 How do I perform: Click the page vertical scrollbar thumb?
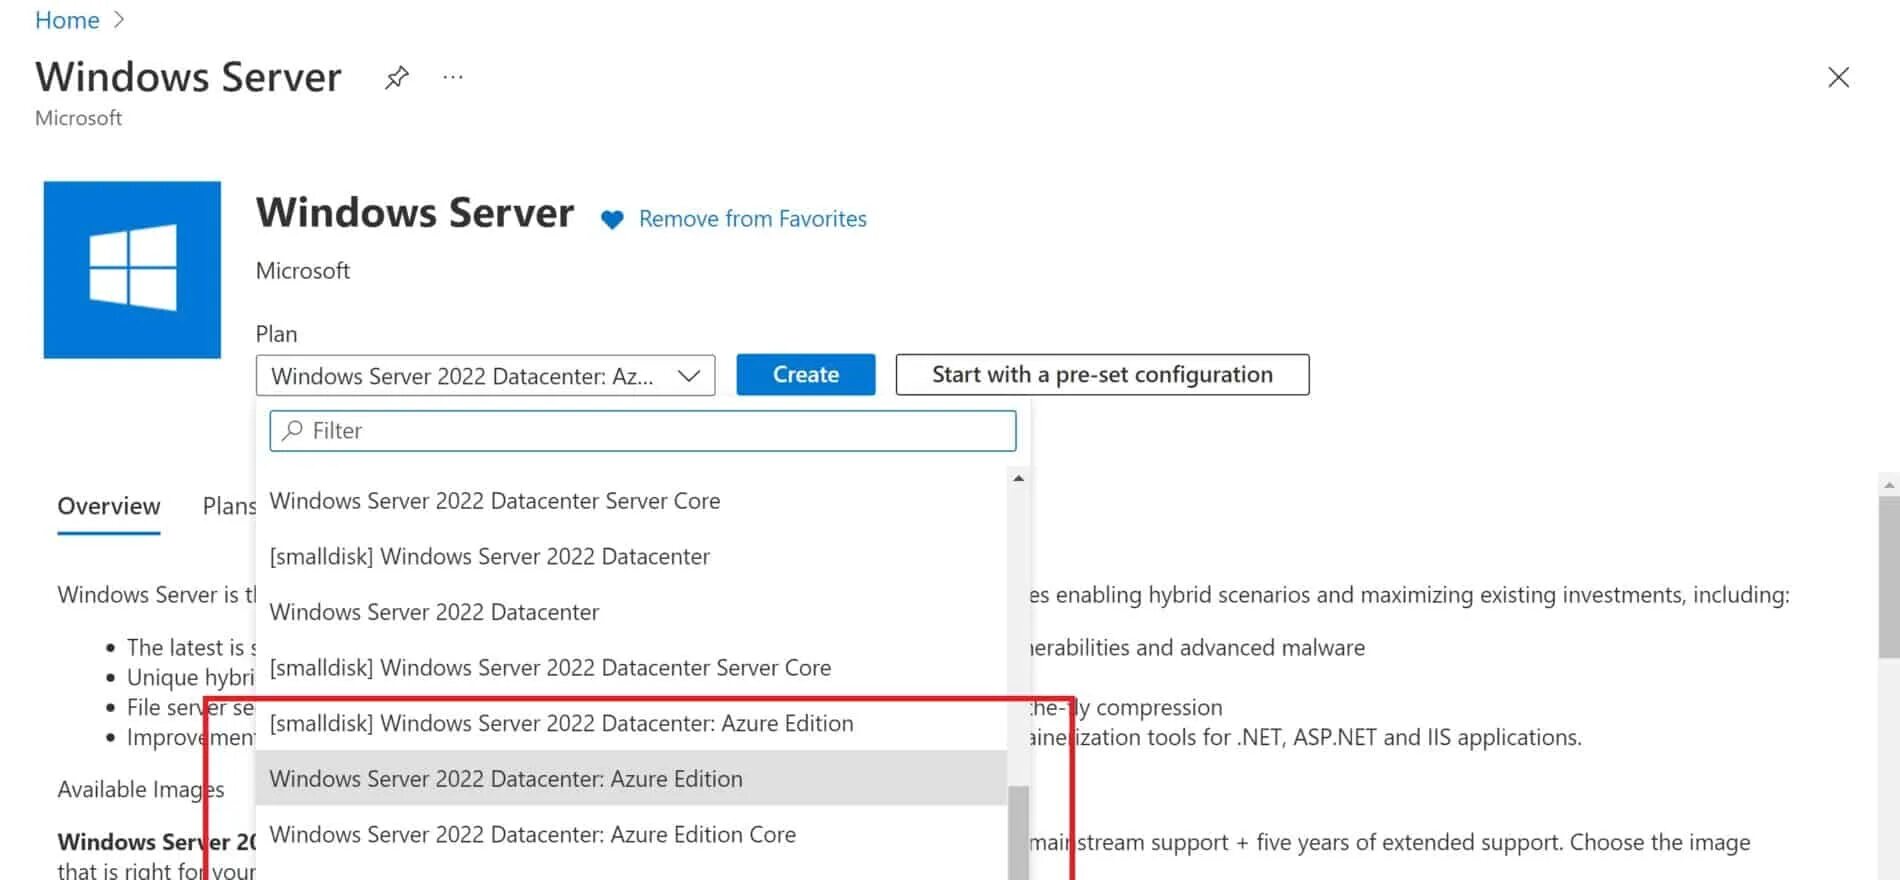click(1888, 577)
